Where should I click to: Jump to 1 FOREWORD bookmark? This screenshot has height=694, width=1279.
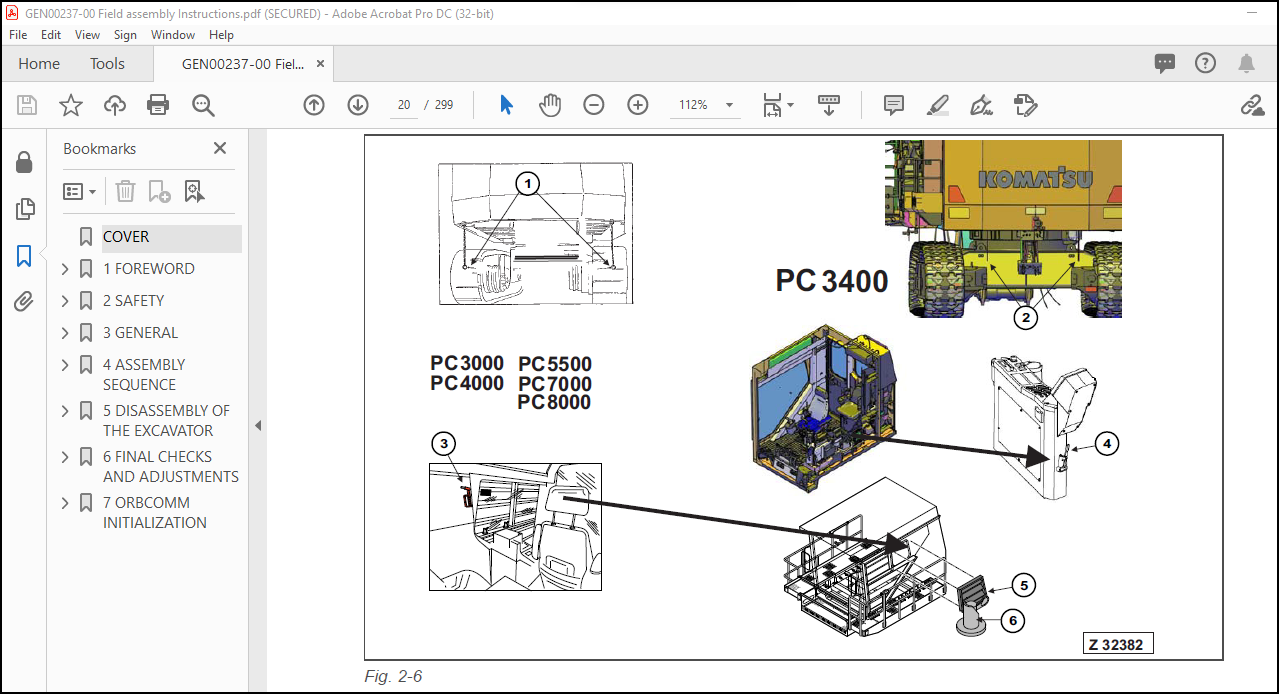[x=149, y=269]
